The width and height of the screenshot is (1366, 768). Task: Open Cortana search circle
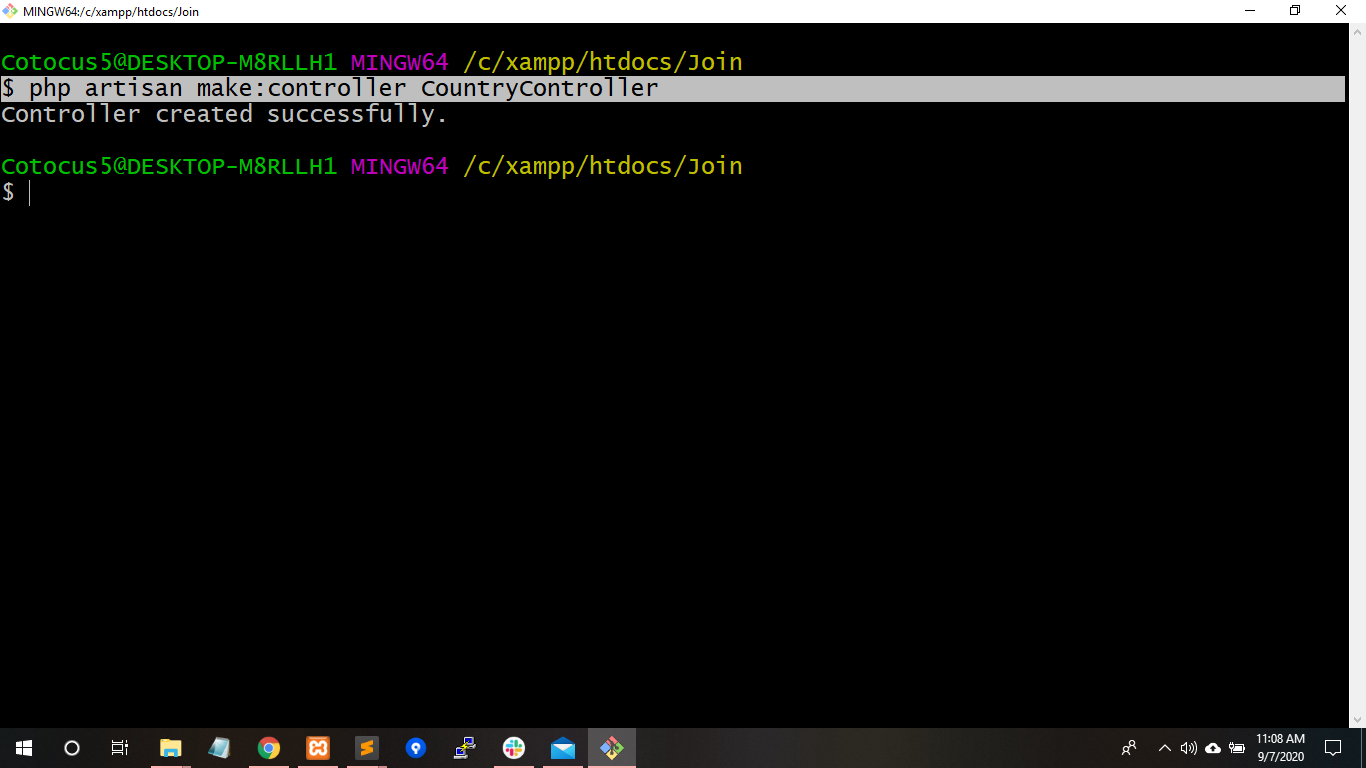coord(72,748)
